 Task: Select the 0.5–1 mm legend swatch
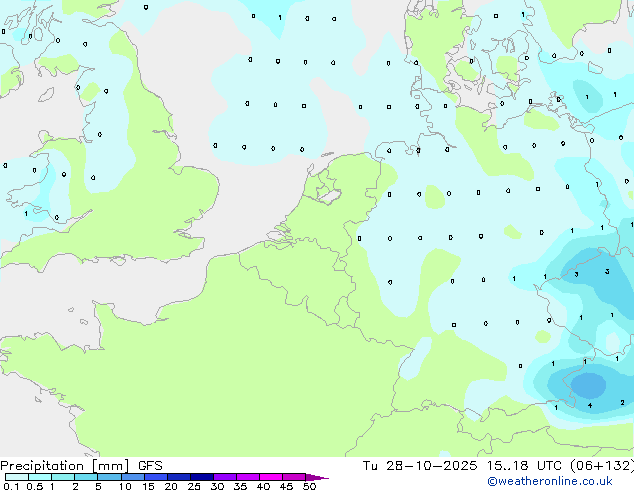click(x=40, y=477)
